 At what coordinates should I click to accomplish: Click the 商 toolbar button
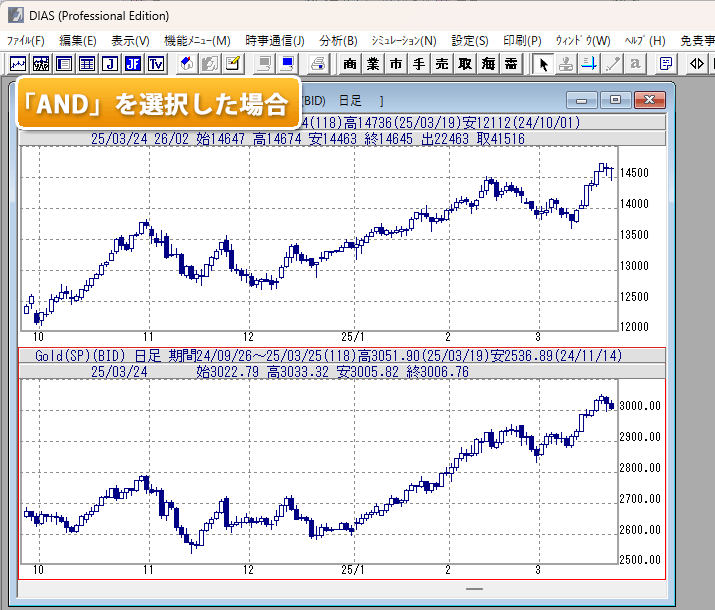point(350,64)
